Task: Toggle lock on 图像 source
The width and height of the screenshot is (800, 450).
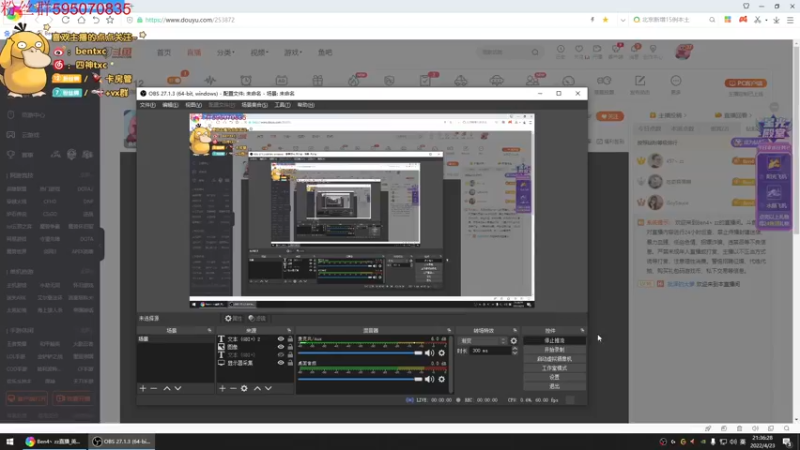Action: point(290,347)
